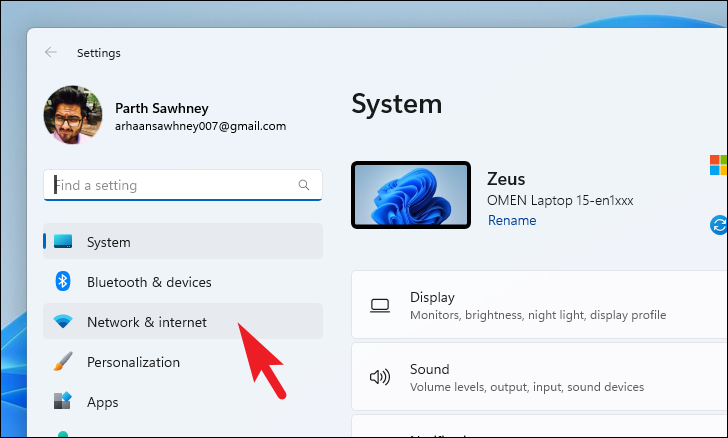This screenshot has height=438, width=728.
Task: Open the Apps settings category
Action: [x=183, y=402]
